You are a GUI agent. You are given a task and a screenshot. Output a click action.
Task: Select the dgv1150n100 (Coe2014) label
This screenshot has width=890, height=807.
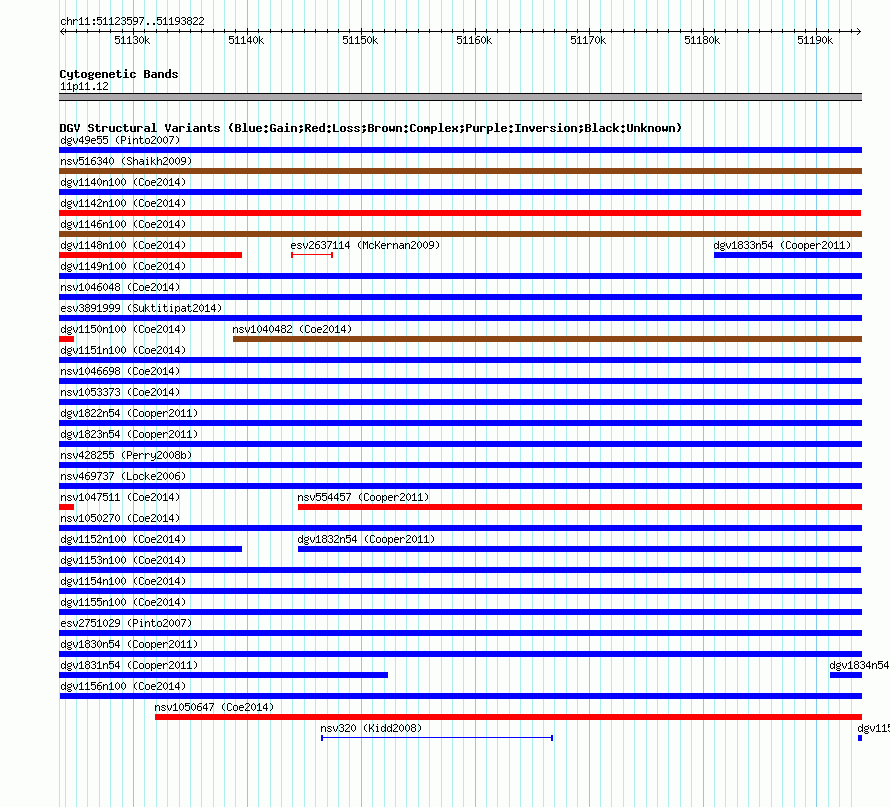click(x=123, y=329)
